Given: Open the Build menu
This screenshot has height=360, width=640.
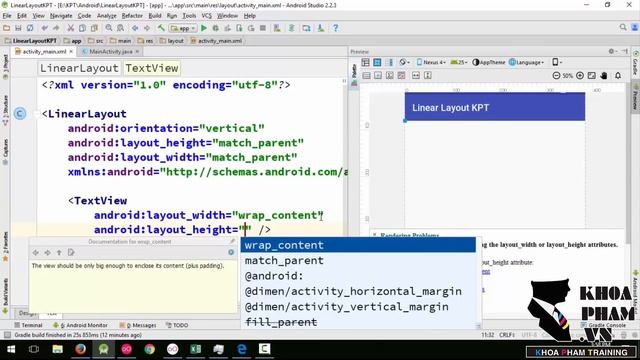Looking at the screenshot, I should pyautogui.click(x=155, y=16).
